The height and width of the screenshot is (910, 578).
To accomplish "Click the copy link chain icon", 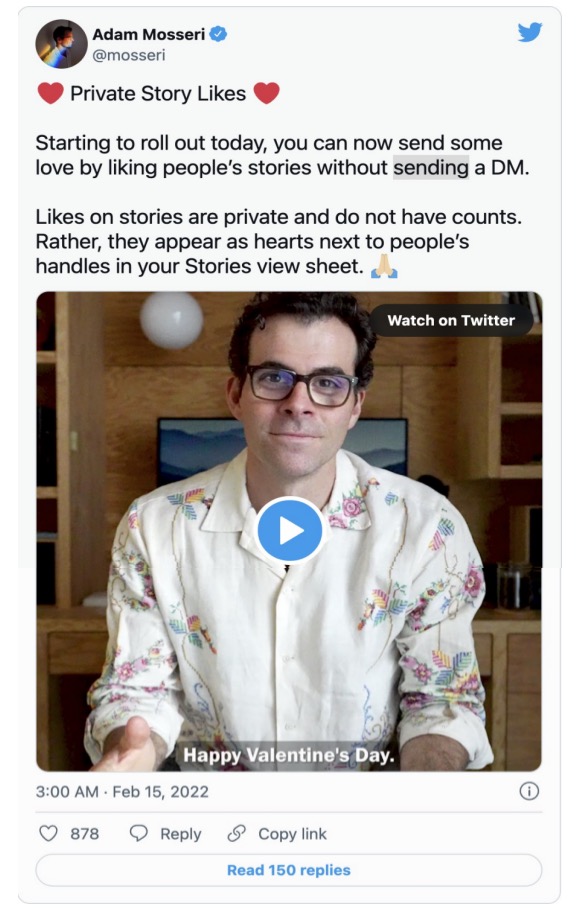I will (237, 833).
